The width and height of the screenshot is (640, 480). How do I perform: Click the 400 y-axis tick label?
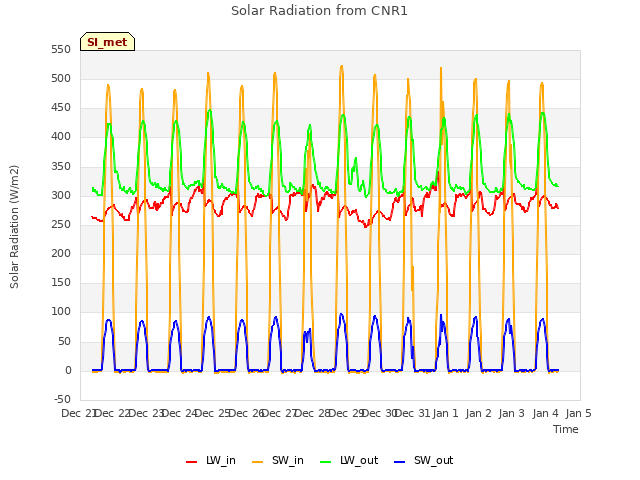[x=61, y=137]
